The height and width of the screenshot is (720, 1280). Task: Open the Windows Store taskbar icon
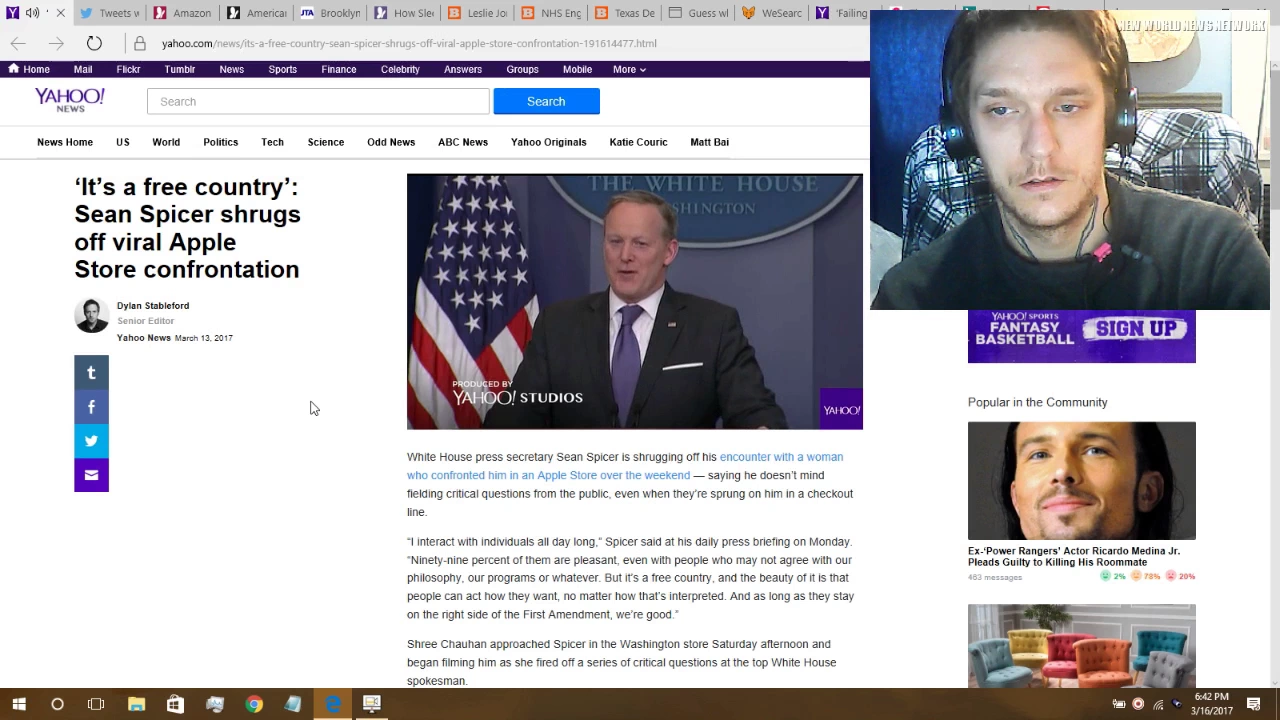click(x=175, y=704)
